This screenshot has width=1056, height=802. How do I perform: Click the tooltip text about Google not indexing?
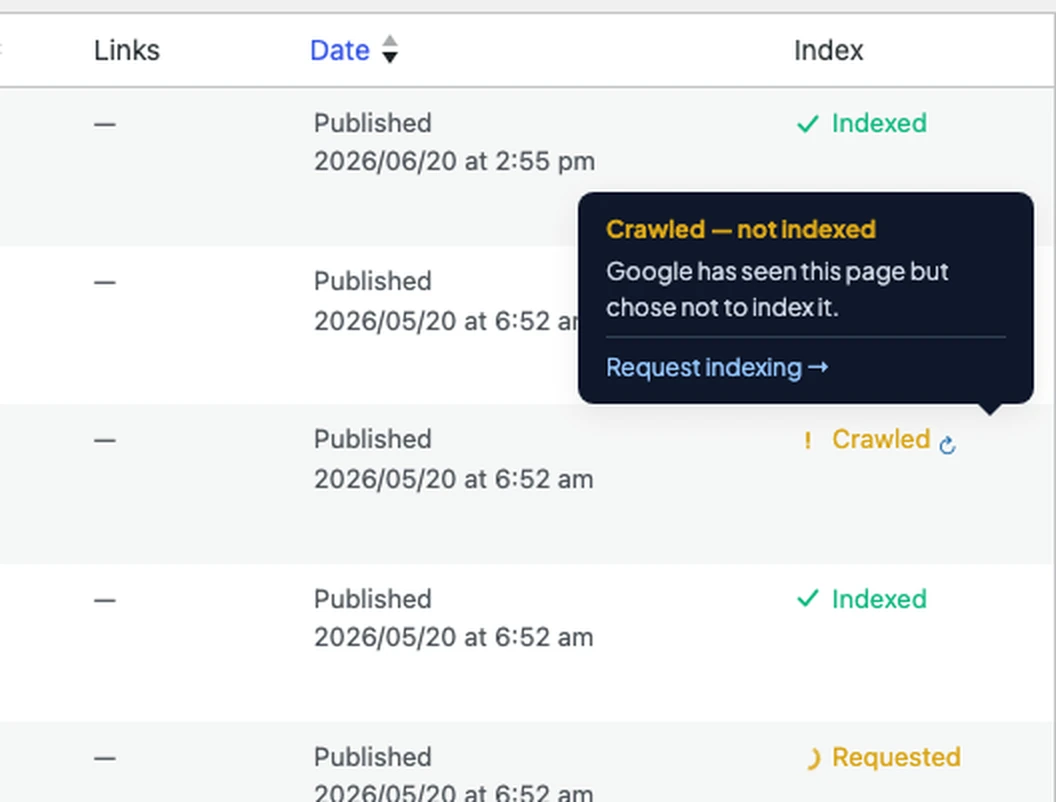pyautogui.click(x=777, y=290)
